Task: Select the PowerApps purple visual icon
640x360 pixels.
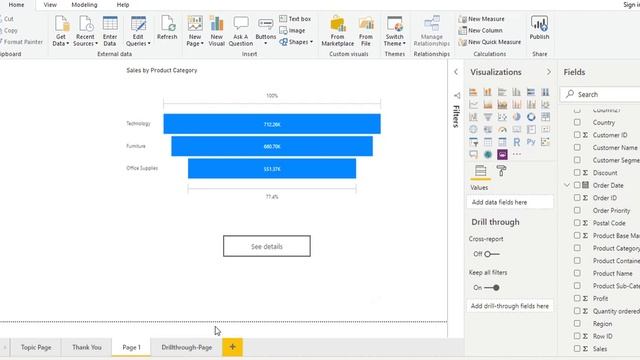Action: click(502, 154)
